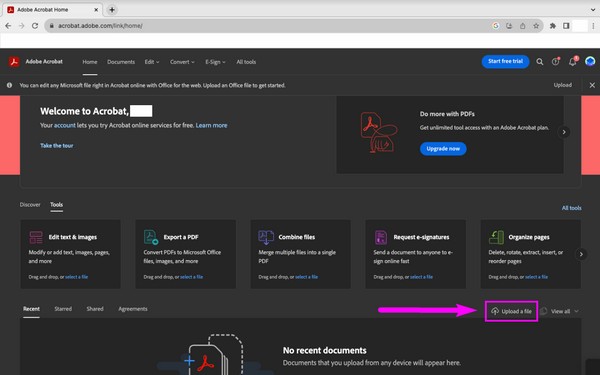The width and height of the screenshot is (600, 375).
Task: Click the Google icon in address bar
Action: (x=496, y=26)
